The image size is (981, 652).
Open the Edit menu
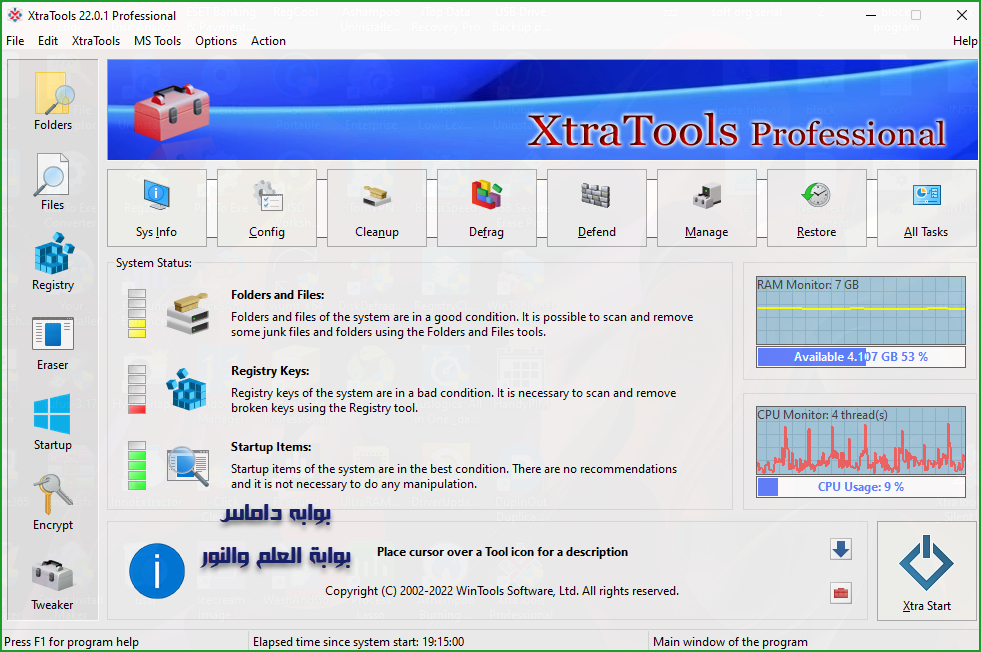coord(48,41)
